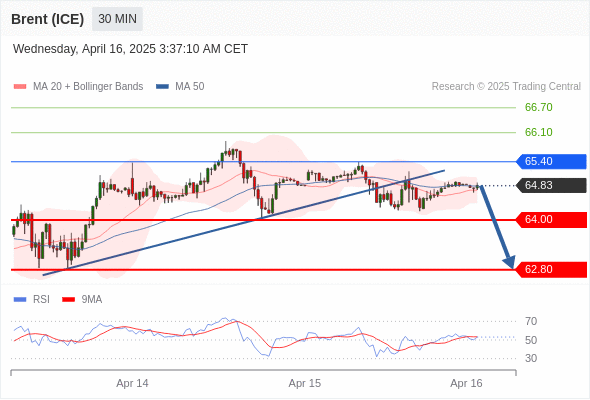The width and height of the screenshot is (590, 400).
Task: Click the 30 MIN timeframe button
Action: (x=117, y=19)
